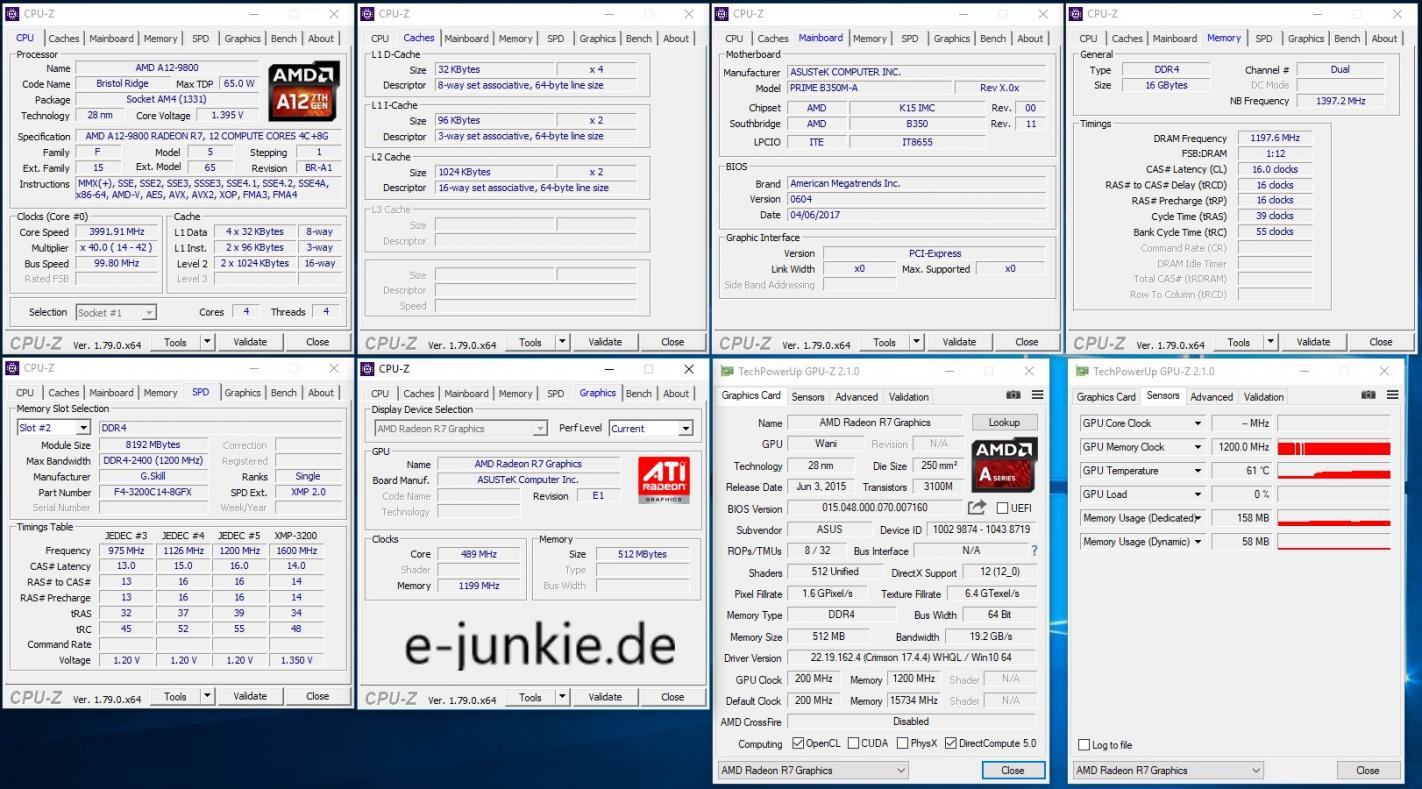
Task: Open the Memory Usage (Dedicated) sensor dropdown
Action: coord(1197,518)
